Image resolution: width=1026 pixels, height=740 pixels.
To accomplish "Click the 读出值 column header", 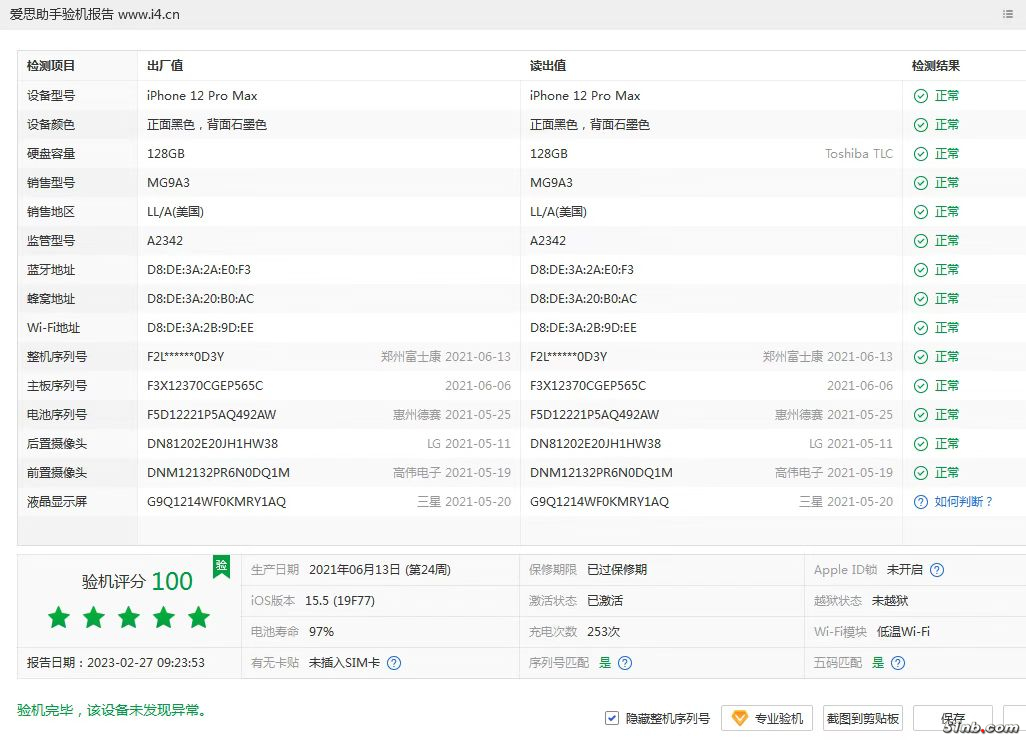I will click(548, 65).
